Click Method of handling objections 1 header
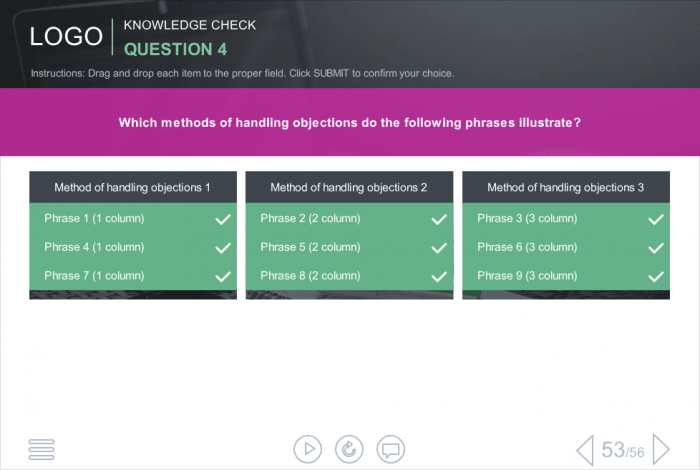Screen dimensions: 700x470 [x=133, y=187]
